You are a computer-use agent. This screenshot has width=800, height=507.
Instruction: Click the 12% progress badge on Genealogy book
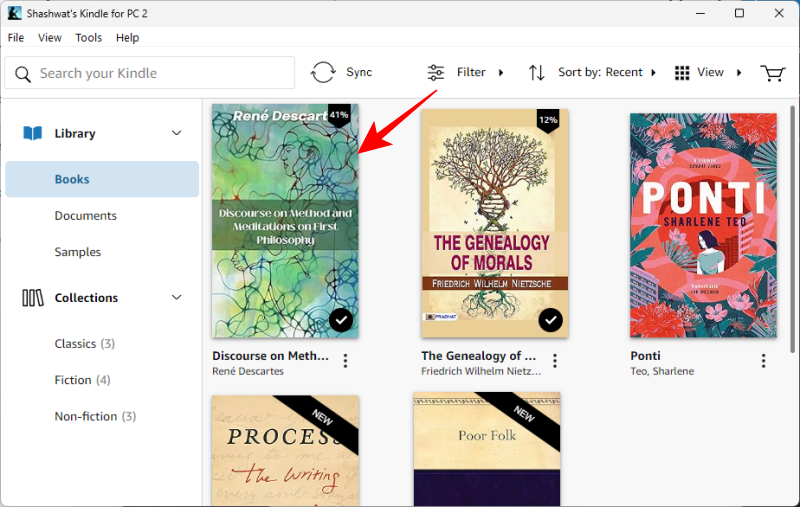click(x=548, y=120)
